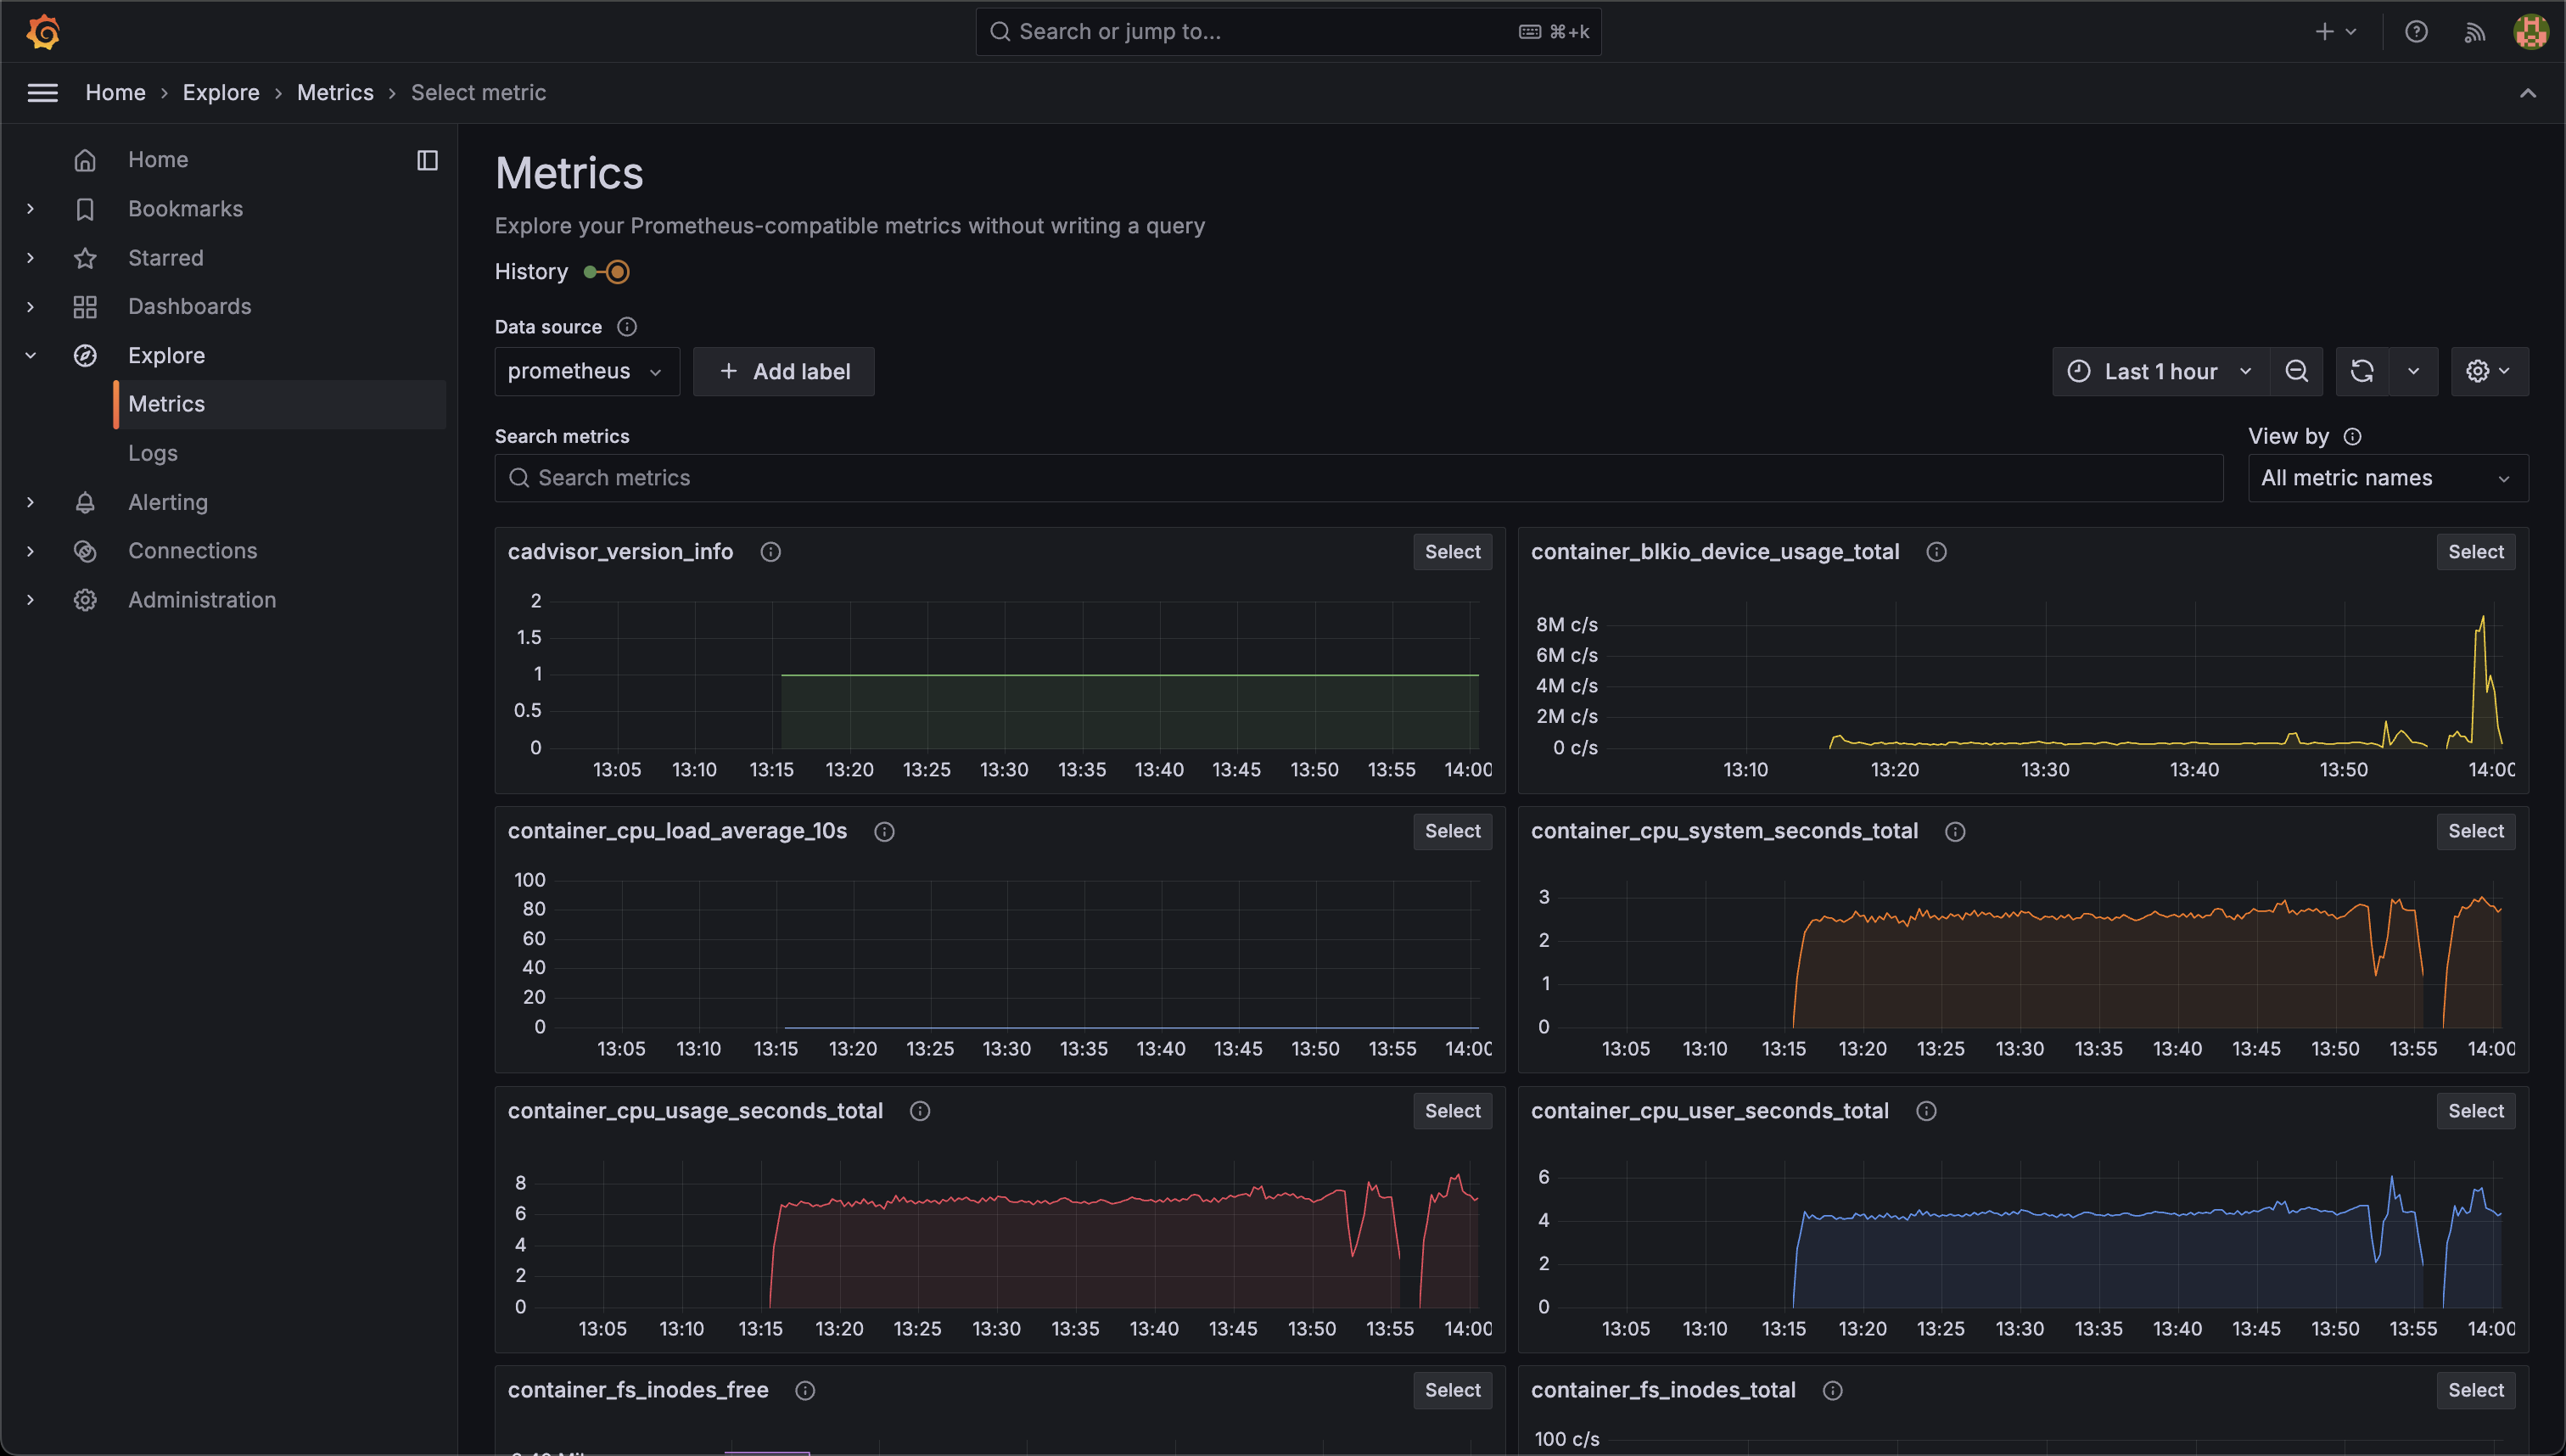Open the prometheus data source dropdown

click(586, 370)
